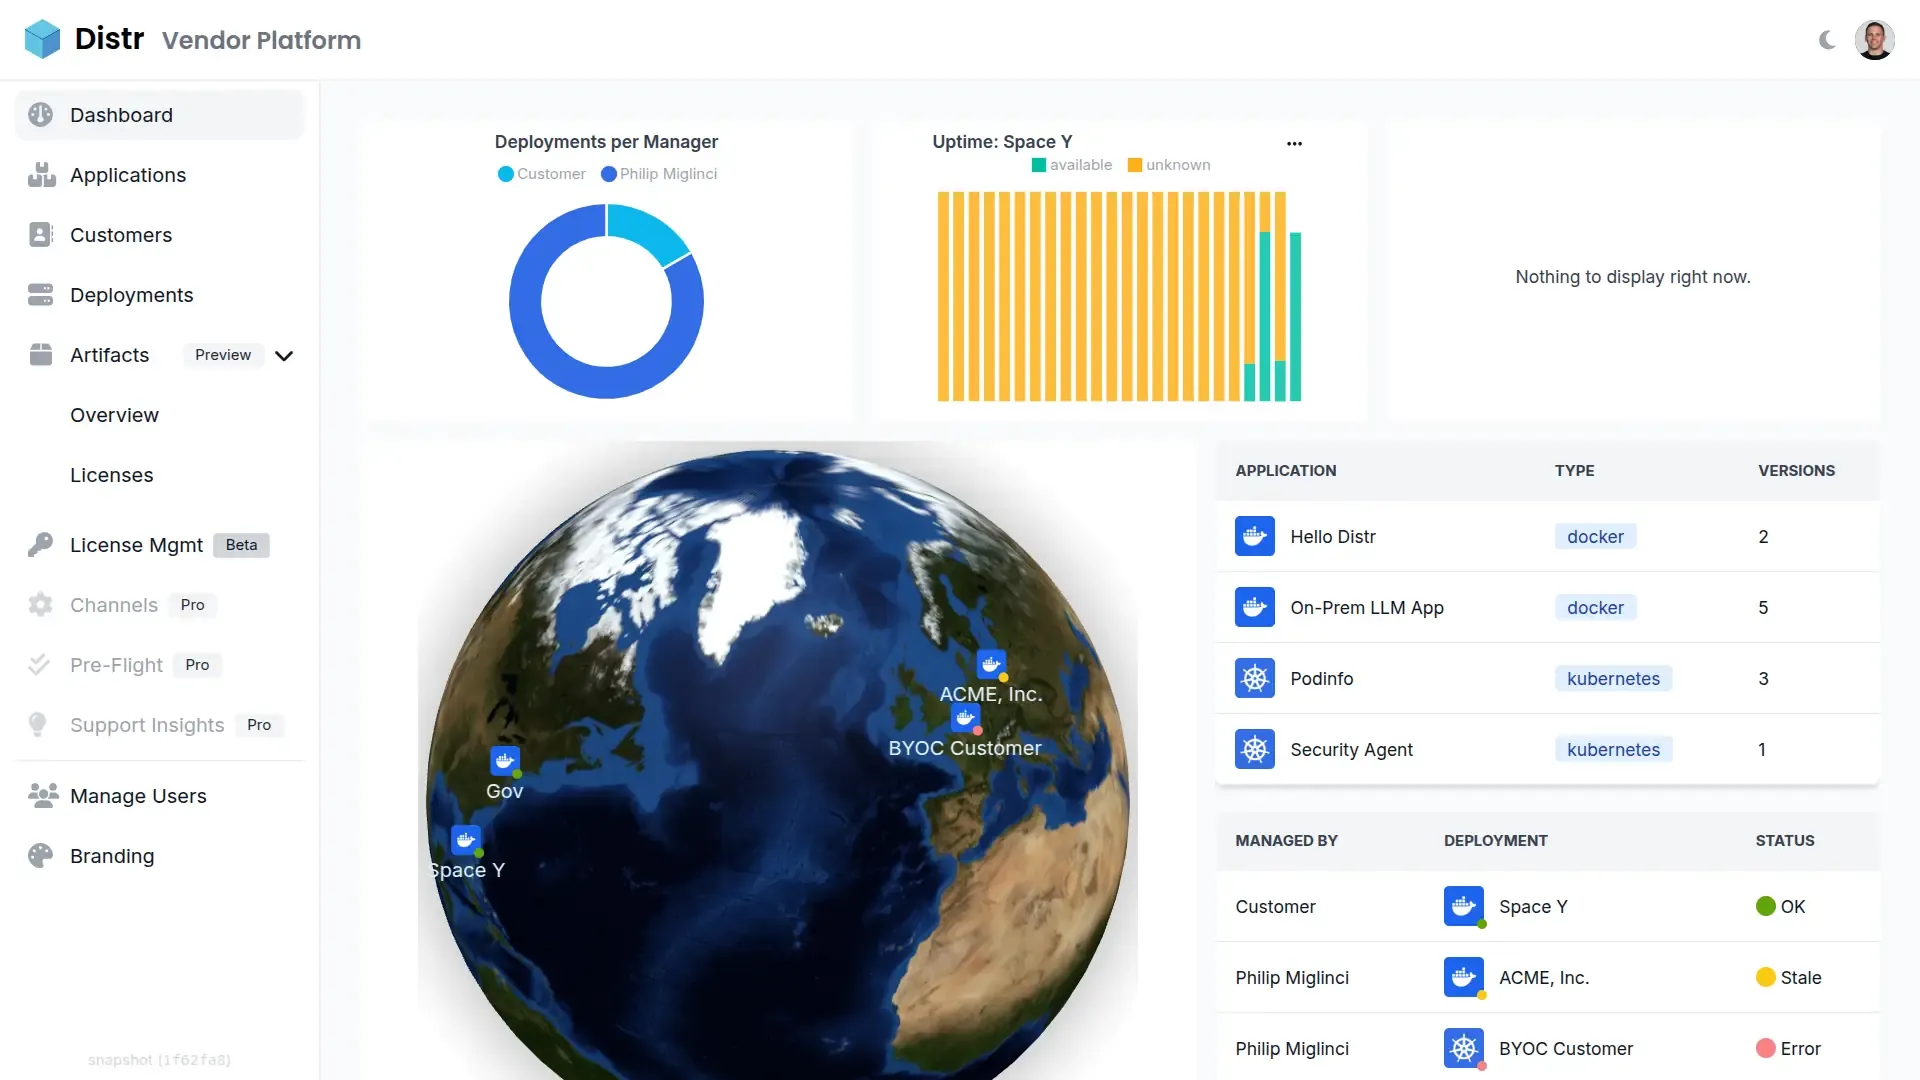This screenshot has height=1080, width=1920.
Task: Click the Deployments stack icon
Action: tap(40, 295)
